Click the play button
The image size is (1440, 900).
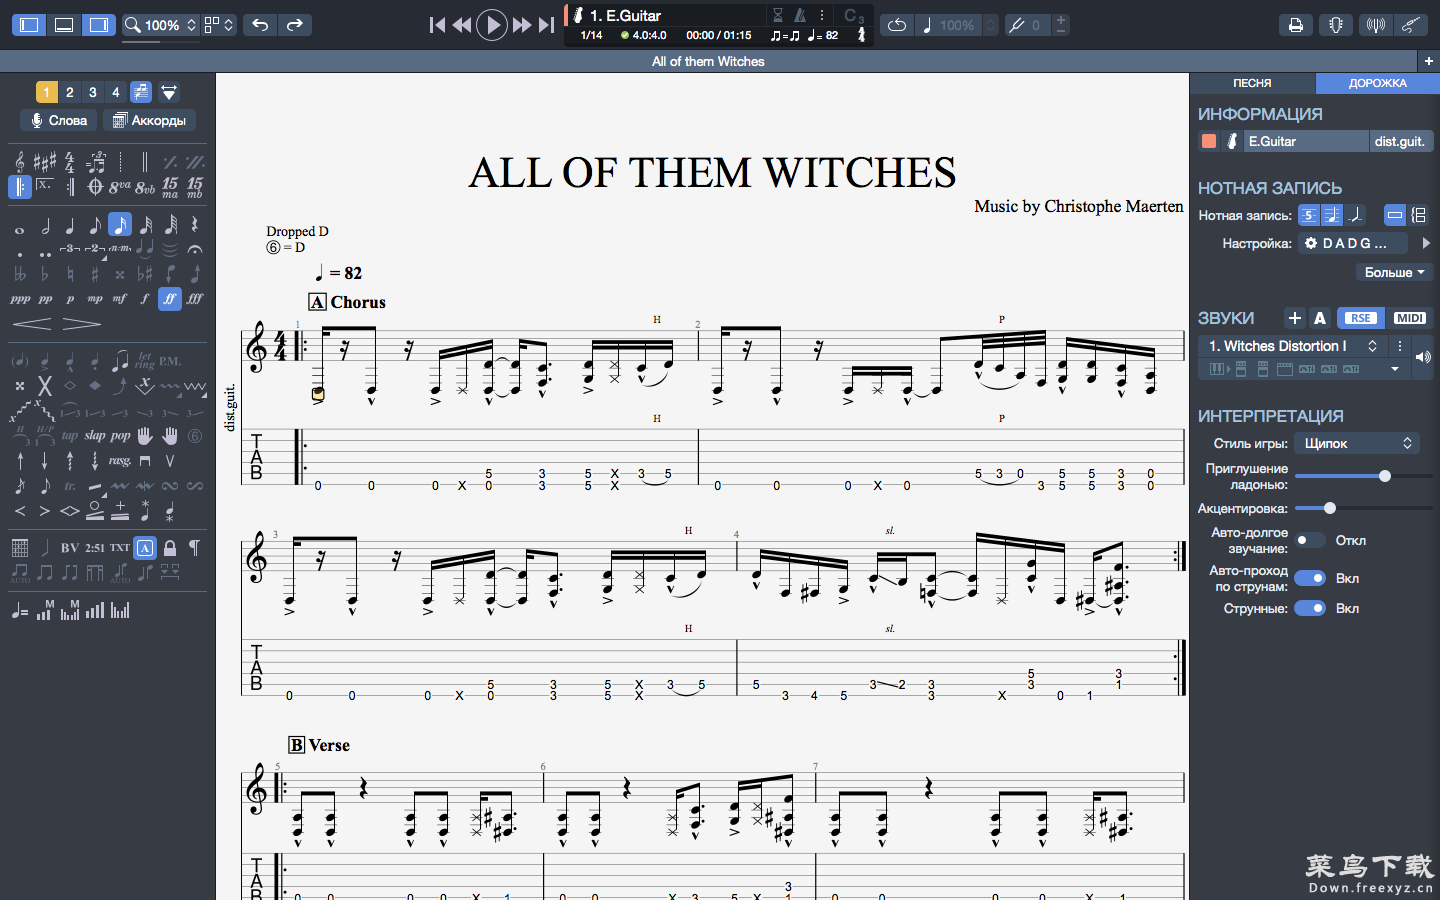point(491,25)
